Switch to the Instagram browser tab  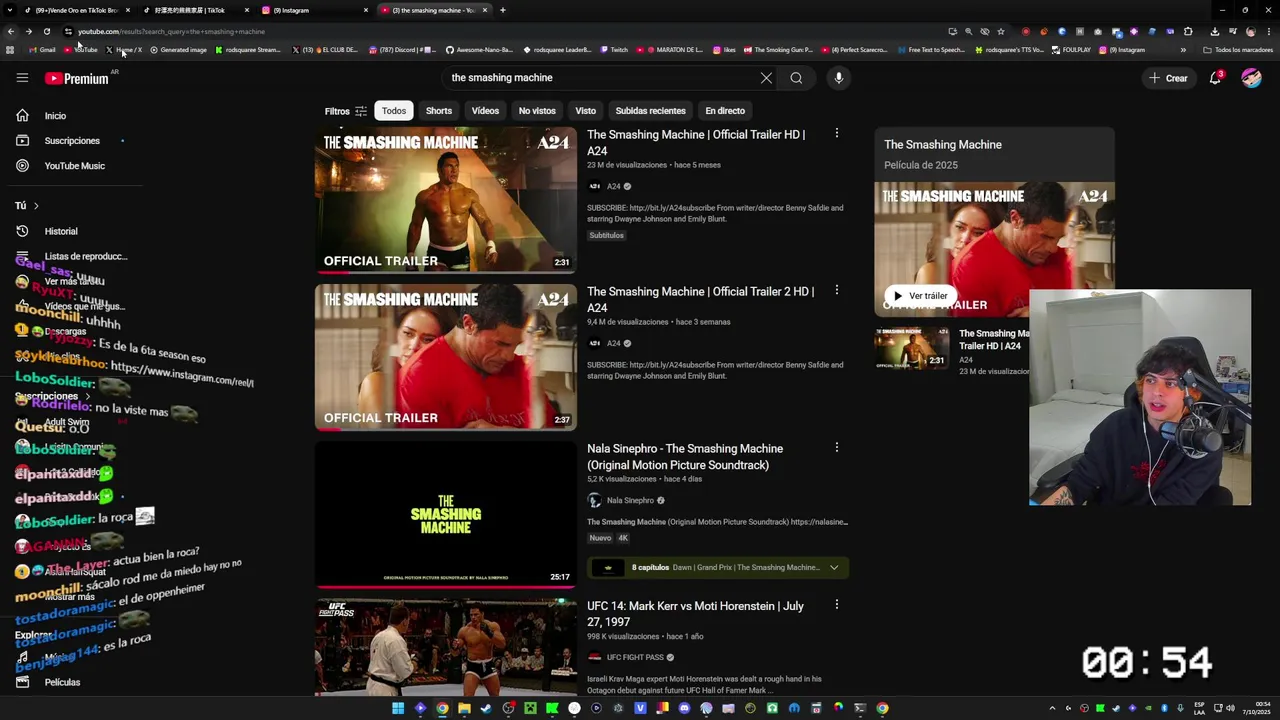313,10
